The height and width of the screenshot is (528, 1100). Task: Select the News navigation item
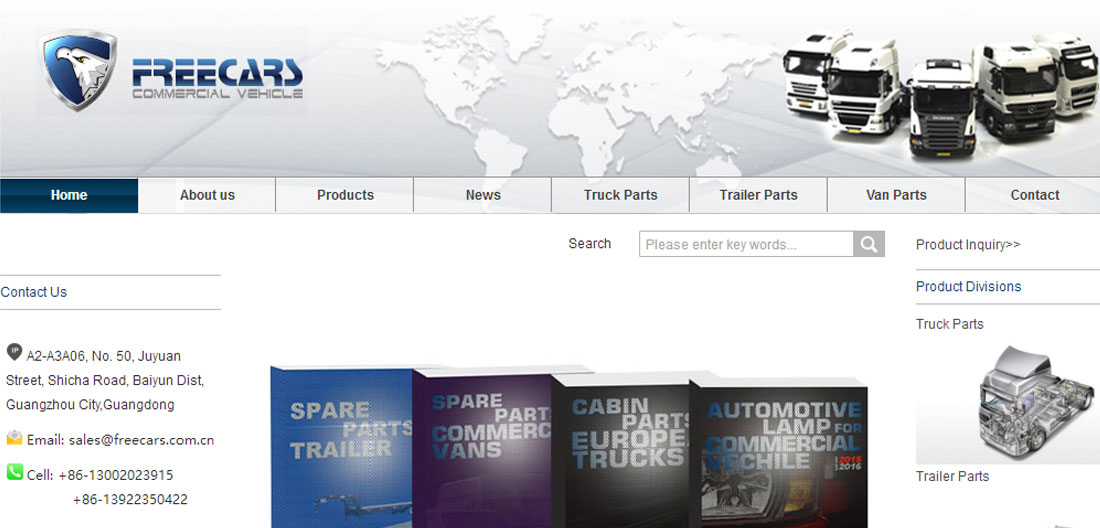(483, 195)
